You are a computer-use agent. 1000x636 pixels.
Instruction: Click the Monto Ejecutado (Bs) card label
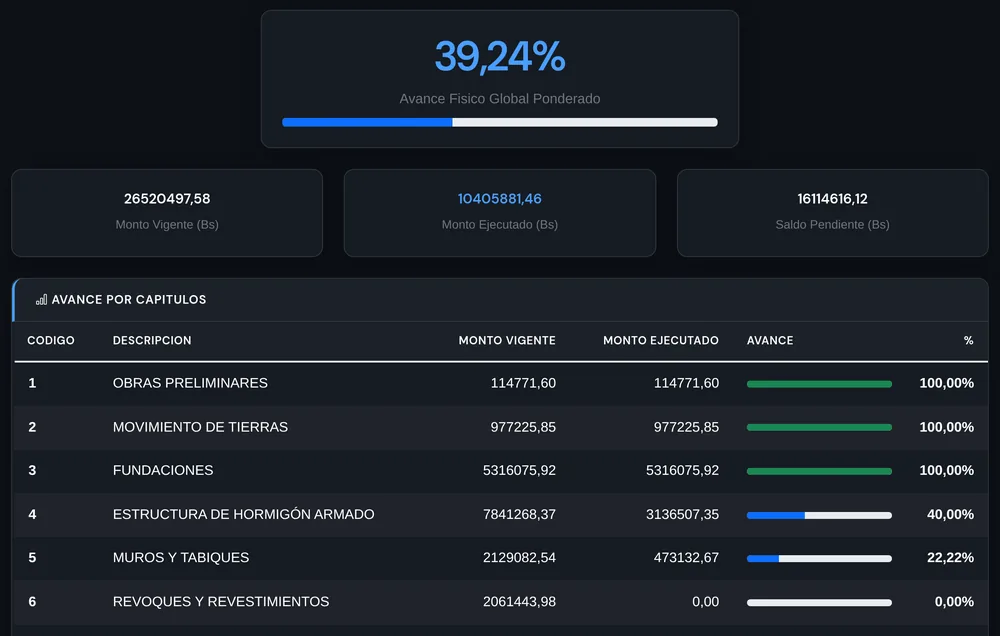499,225
